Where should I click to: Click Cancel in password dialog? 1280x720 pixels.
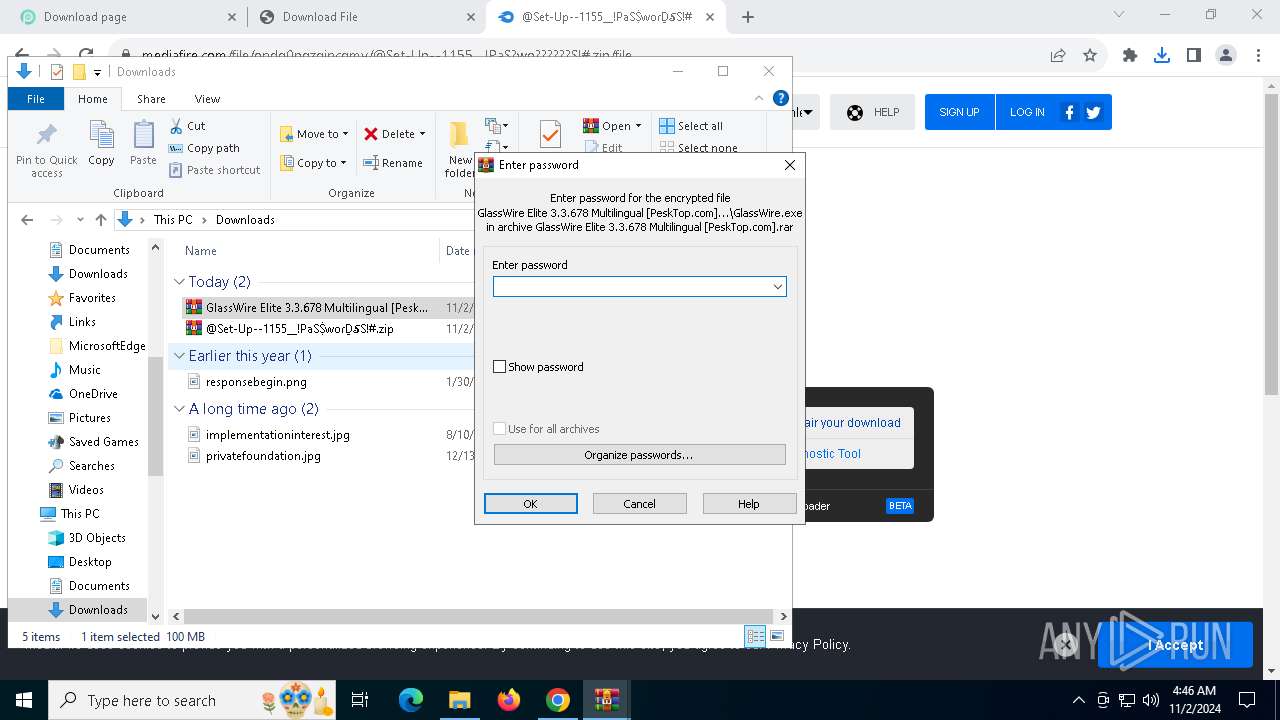tap(640, 504)
